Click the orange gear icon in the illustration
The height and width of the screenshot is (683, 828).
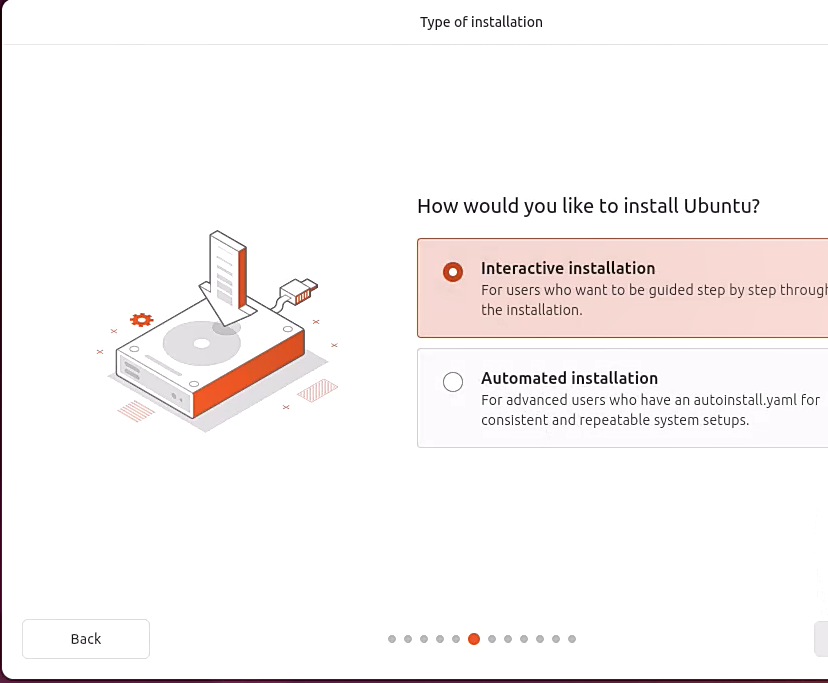pyautogui.click(x=141, y=320)
